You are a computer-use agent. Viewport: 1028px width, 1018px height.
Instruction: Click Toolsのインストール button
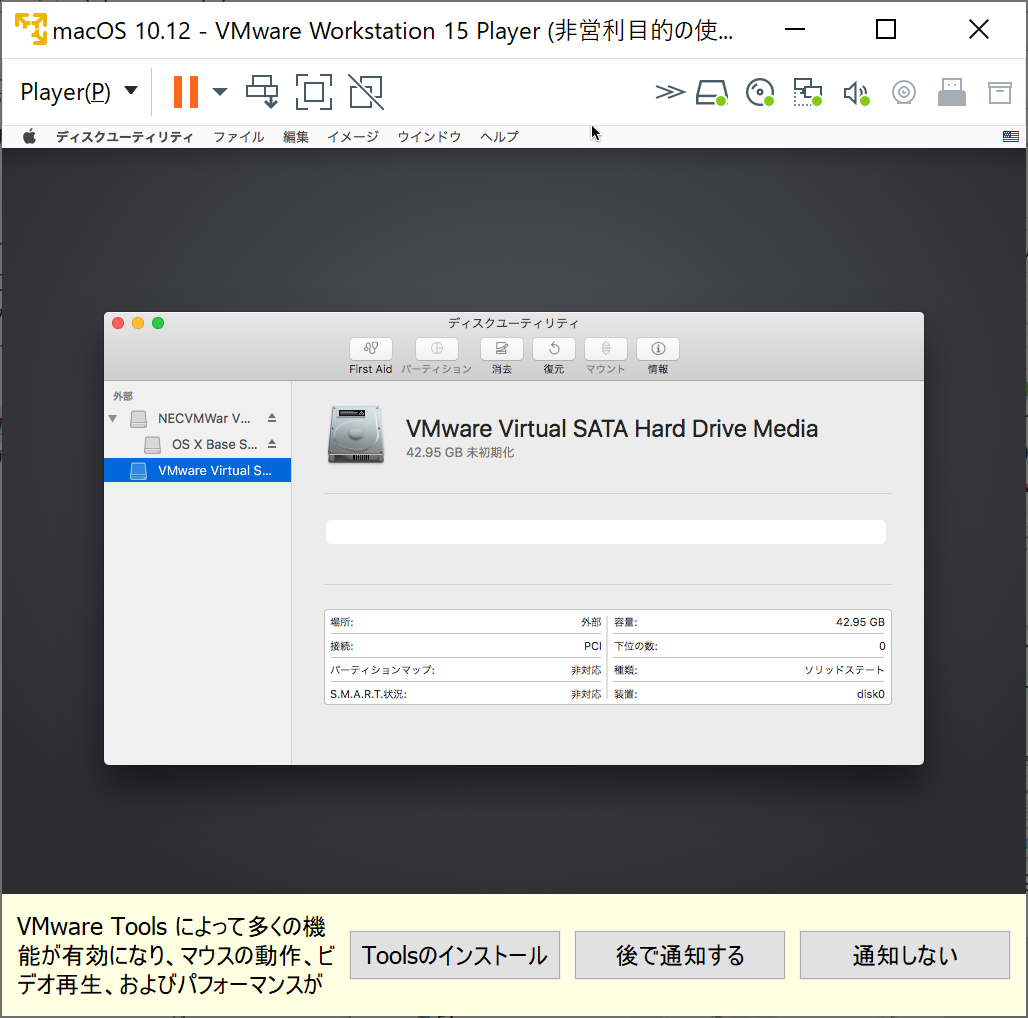455,955
